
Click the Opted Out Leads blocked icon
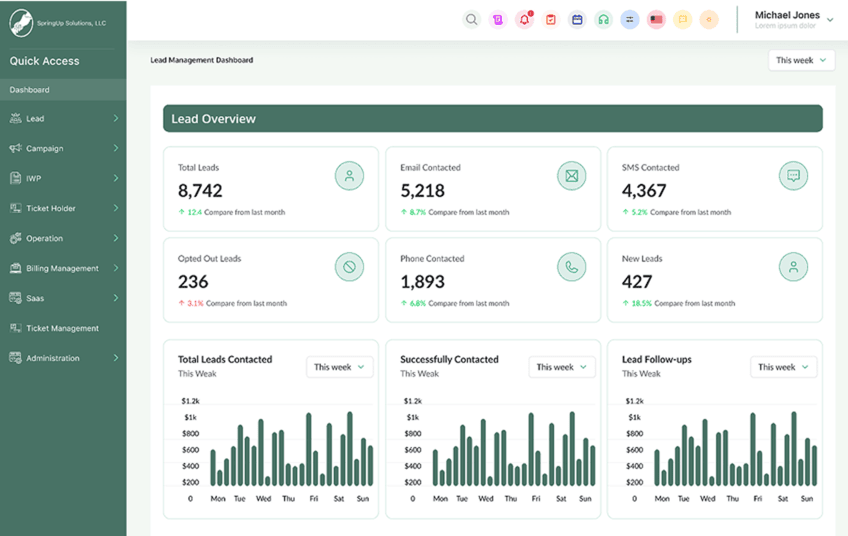click(x=349, y=266)
